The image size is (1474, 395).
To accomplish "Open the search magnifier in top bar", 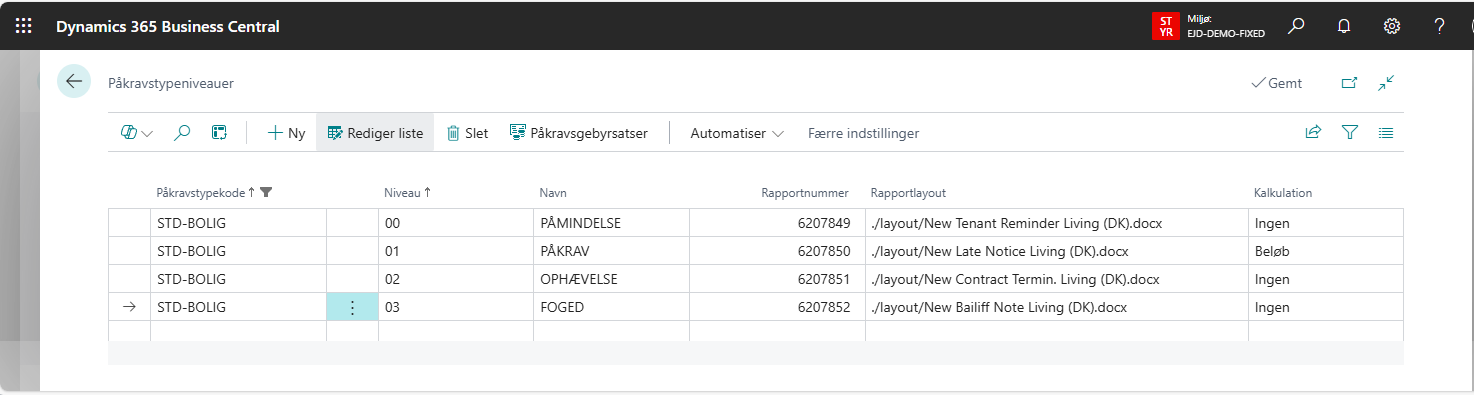I will point(1296,27).
